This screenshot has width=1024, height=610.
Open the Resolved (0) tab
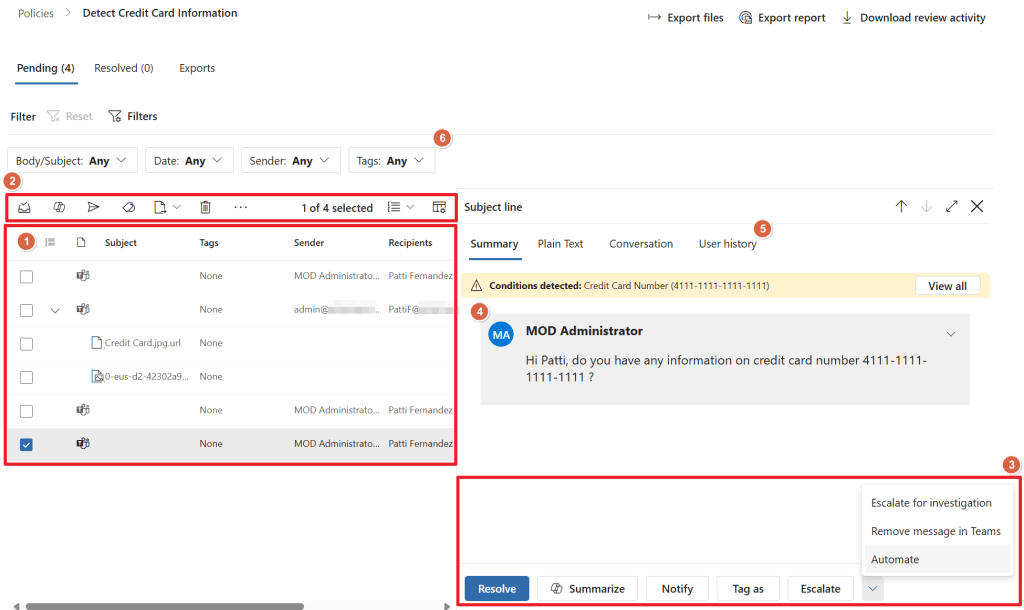click(123, 68)
